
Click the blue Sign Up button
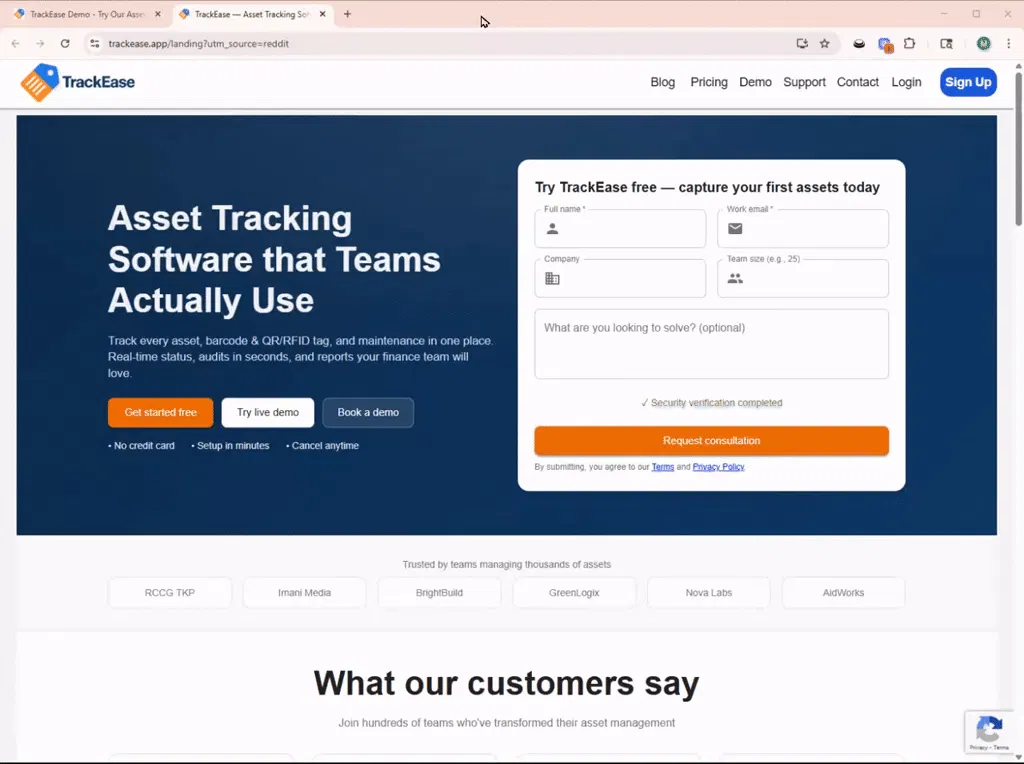click(x=968, y=82)
